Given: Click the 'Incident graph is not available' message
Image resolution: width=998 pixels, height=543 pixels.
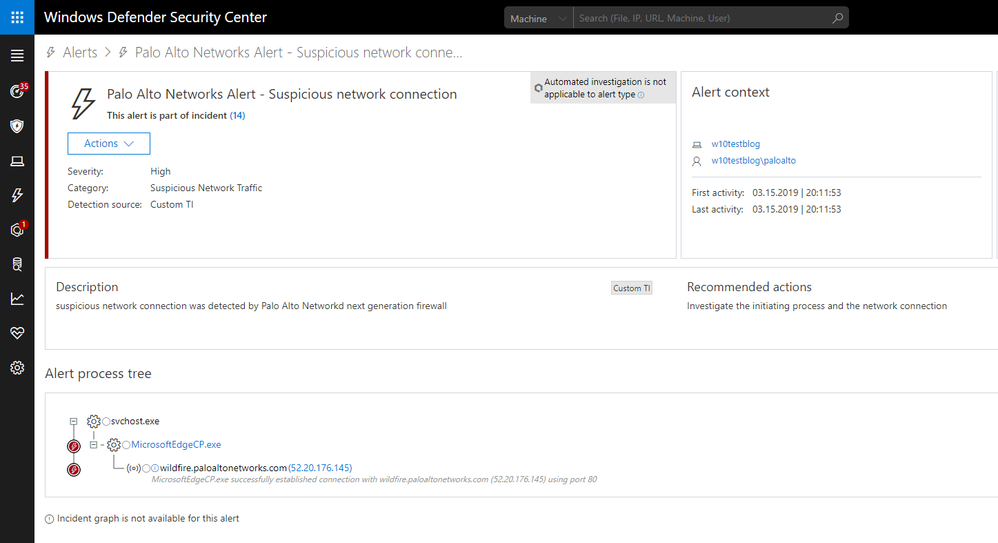Looking at the screenshot, I should tap(148, 518).
